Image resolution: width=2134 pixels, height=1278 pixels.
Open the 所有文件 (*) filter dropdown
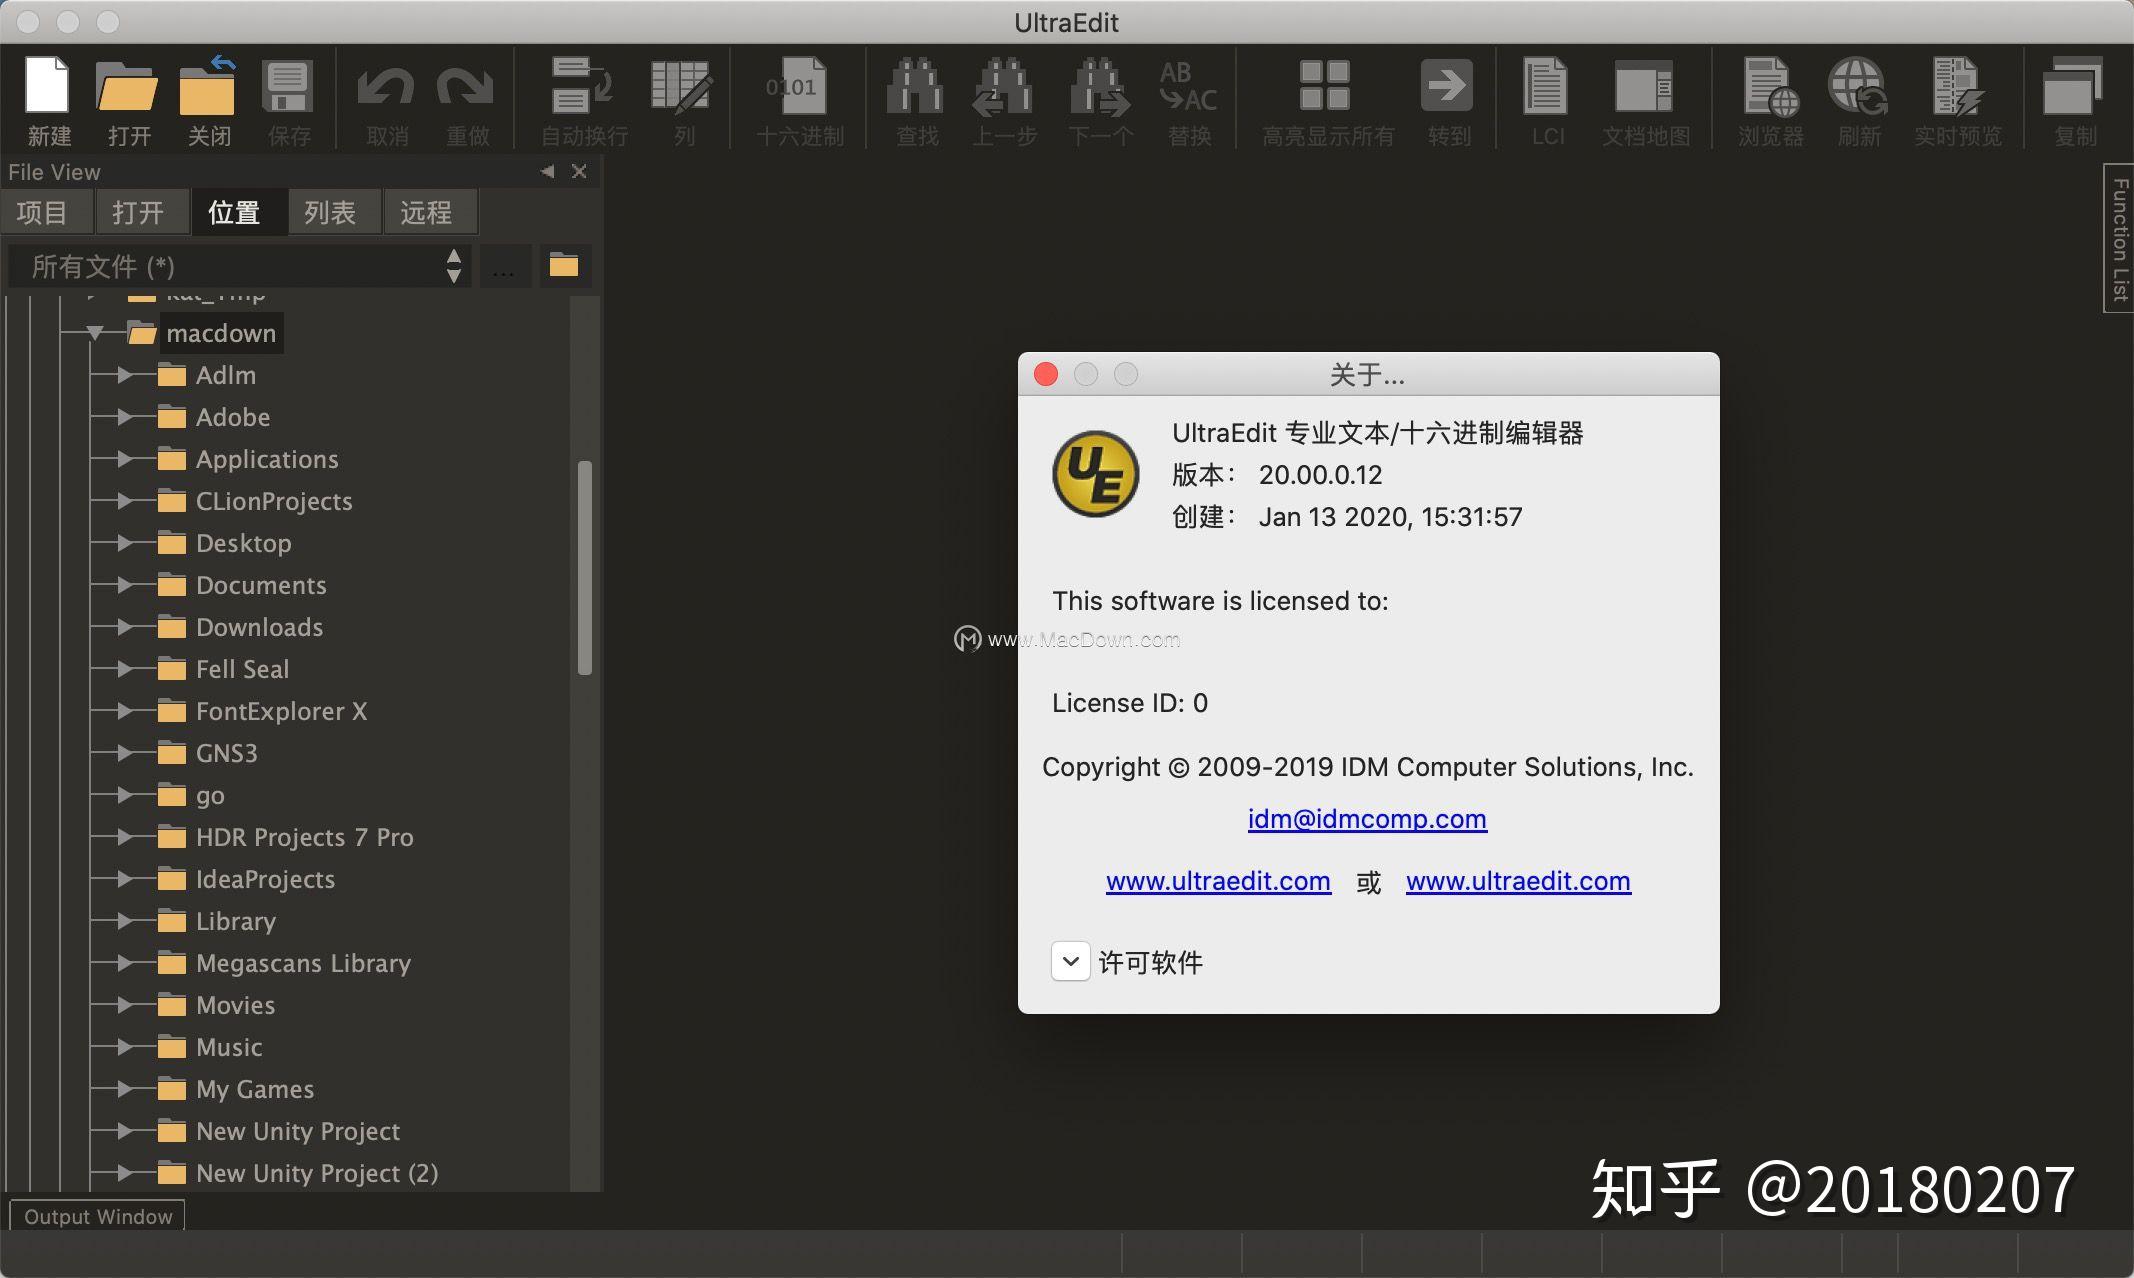pyautogui.click(x=455, y=266)
